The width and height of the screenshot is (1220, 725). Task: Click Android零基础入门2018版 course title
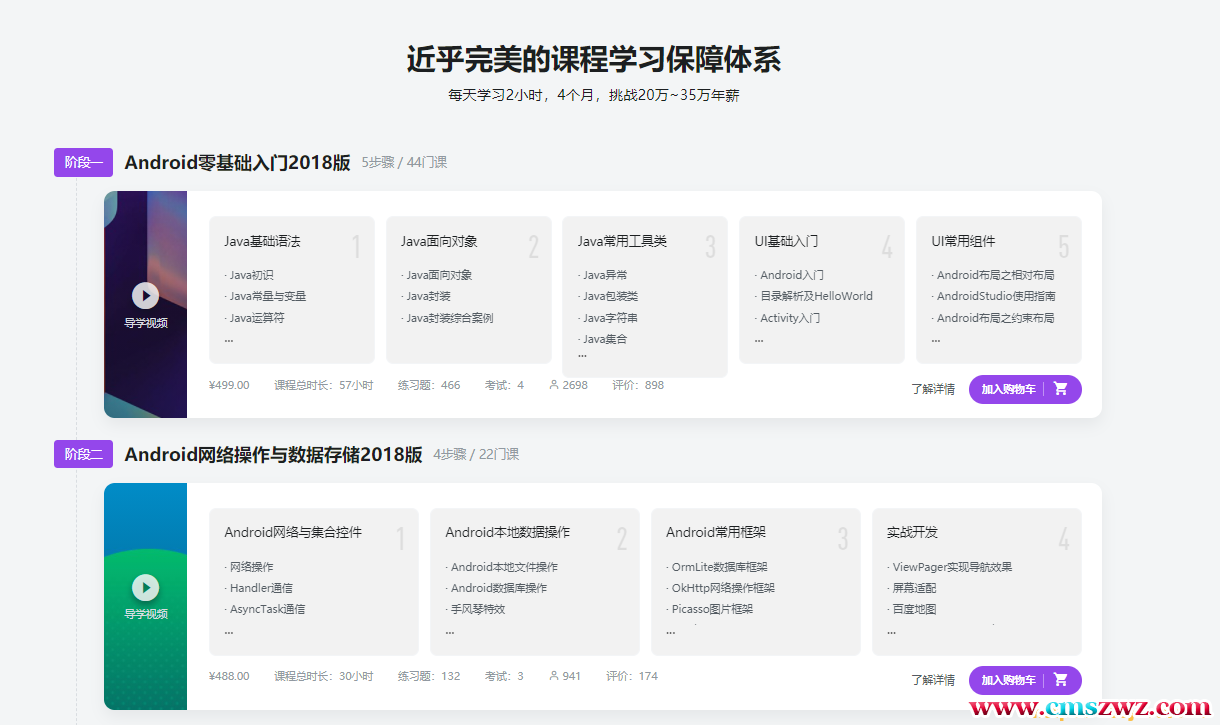(237, 163)
